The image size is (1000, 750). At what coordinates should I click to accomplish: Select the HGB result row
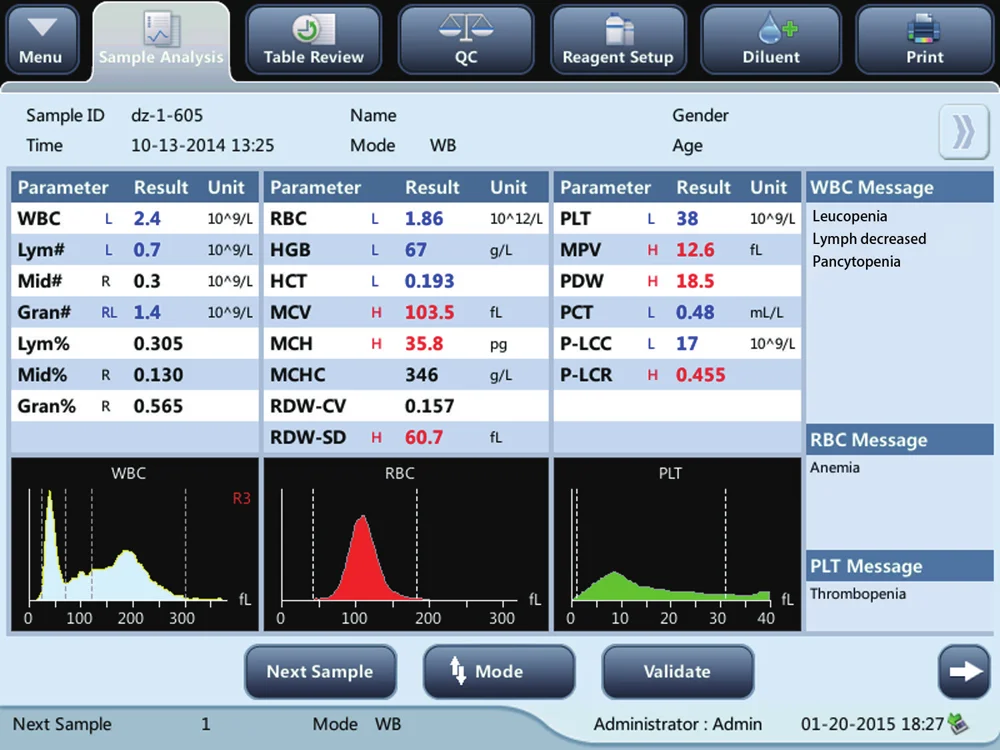(x=404, y=250)
